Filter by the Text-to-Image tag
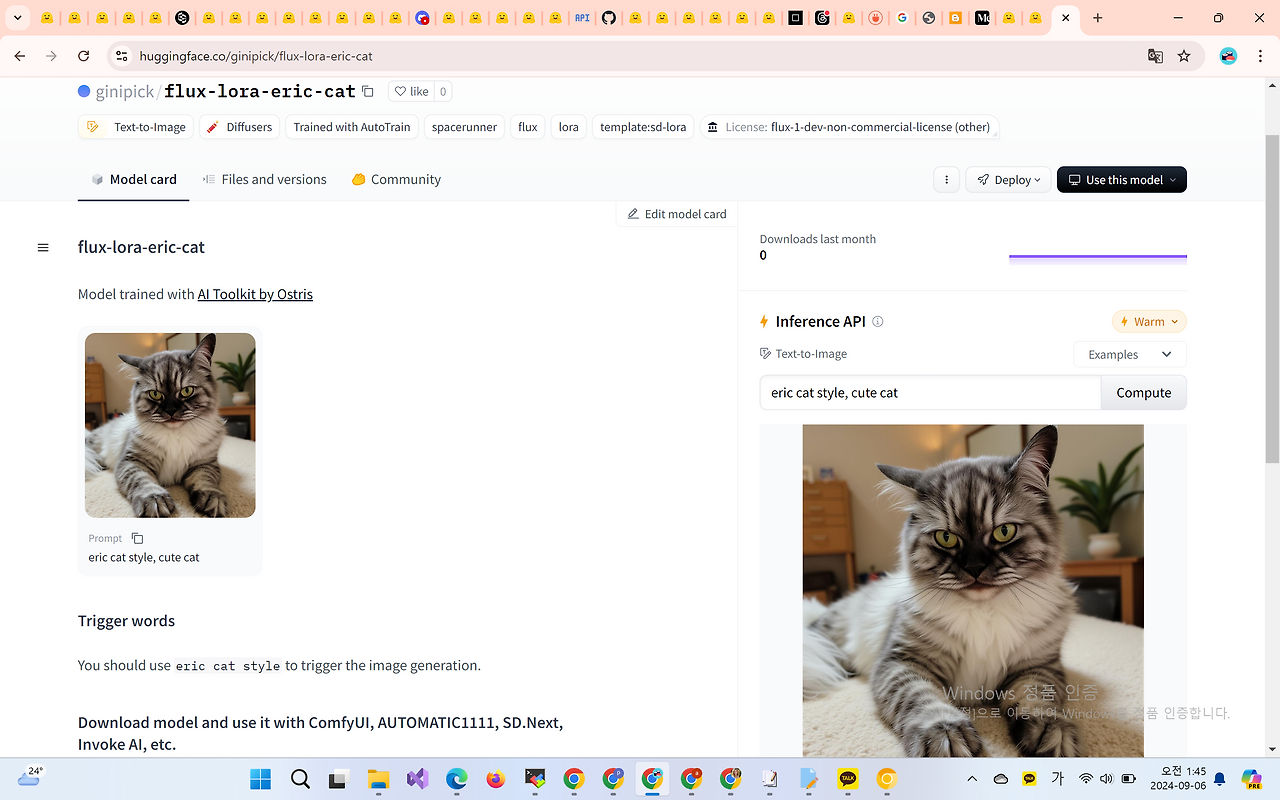Screen dimensions: 1280x800 [x=137, y=127]
